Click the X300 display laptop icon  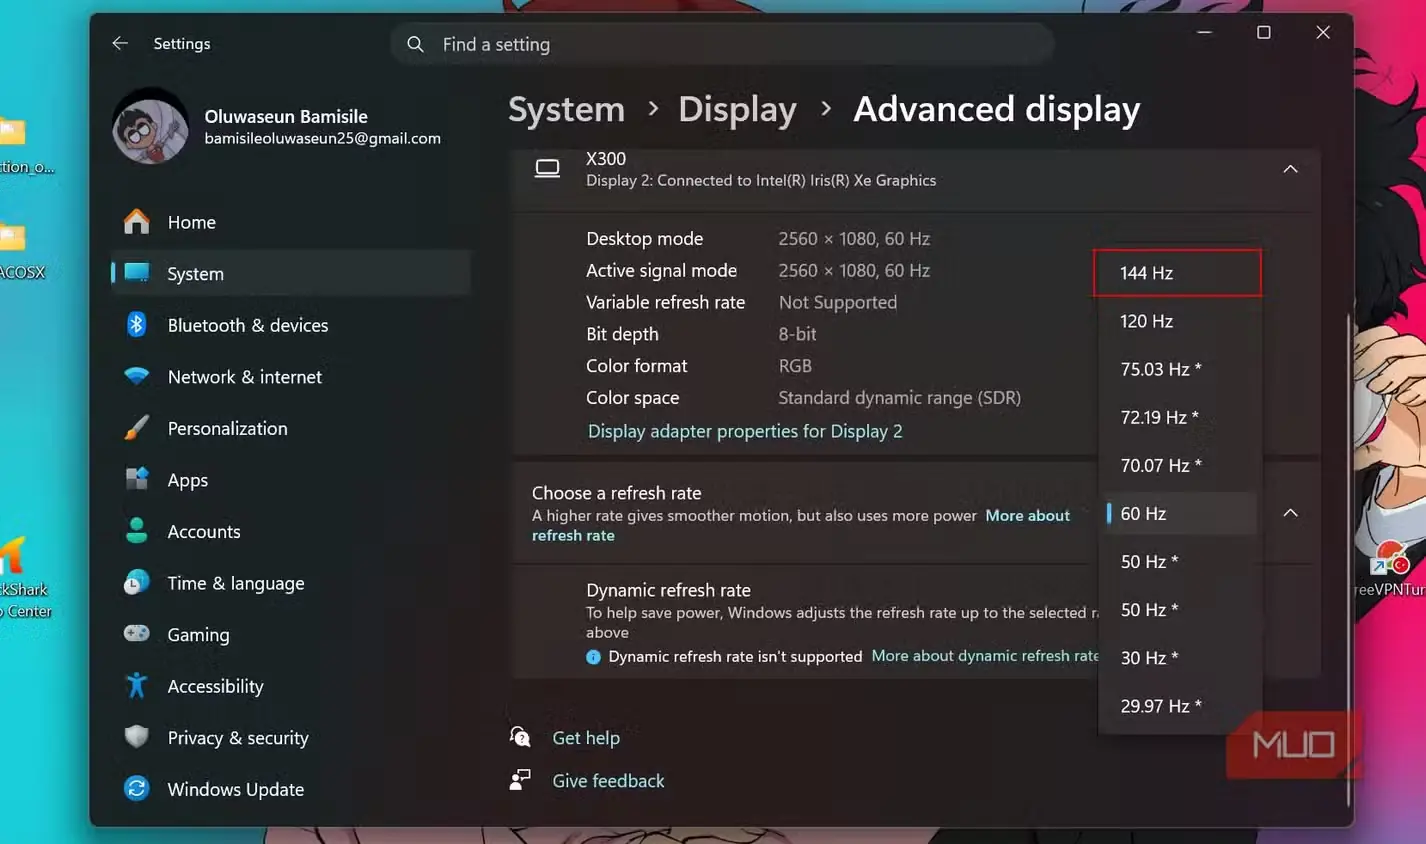[547, 169]
